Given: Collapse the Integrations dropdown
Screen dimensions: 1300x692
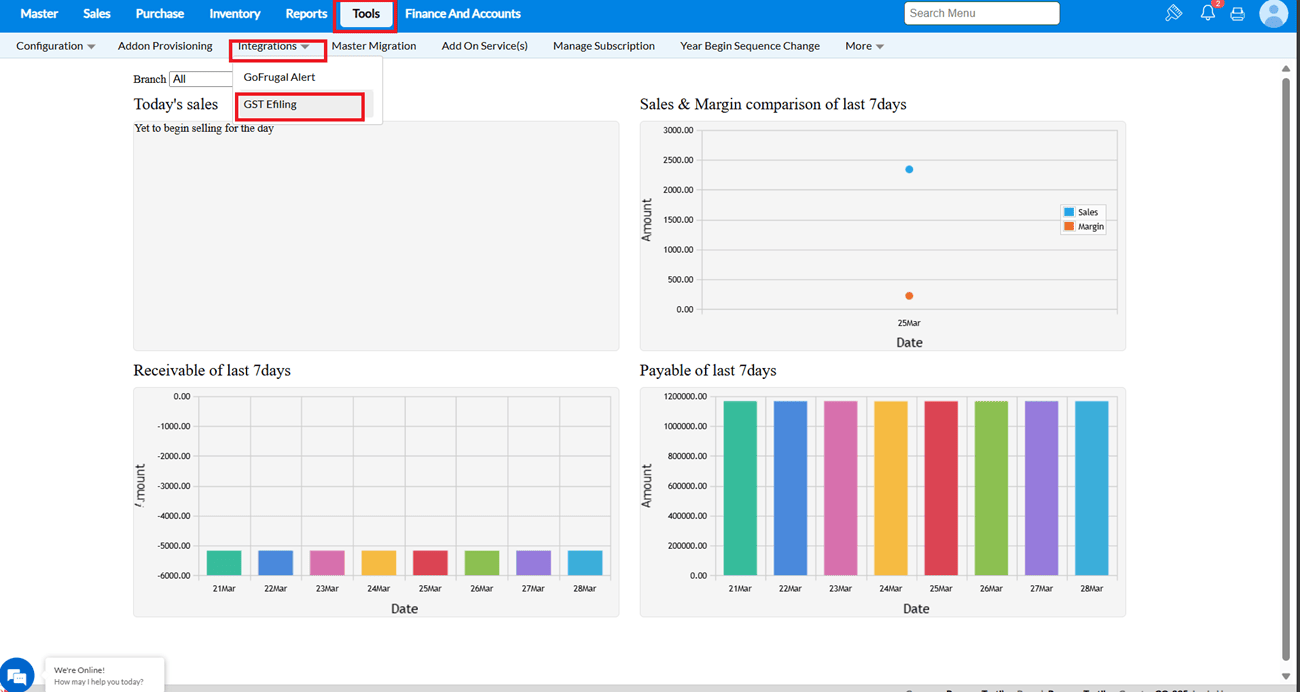Looking at the screenshot, I should point(273,46).
